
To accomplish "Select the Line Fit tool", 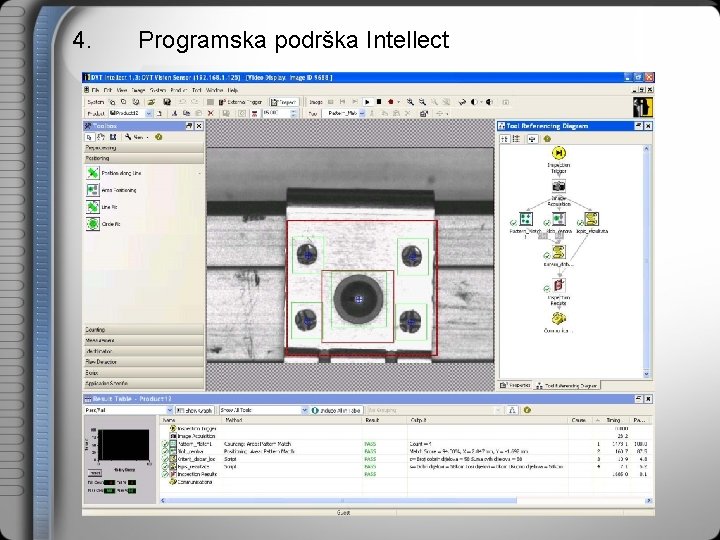I will pyautogui.click(x=102, y=207).
